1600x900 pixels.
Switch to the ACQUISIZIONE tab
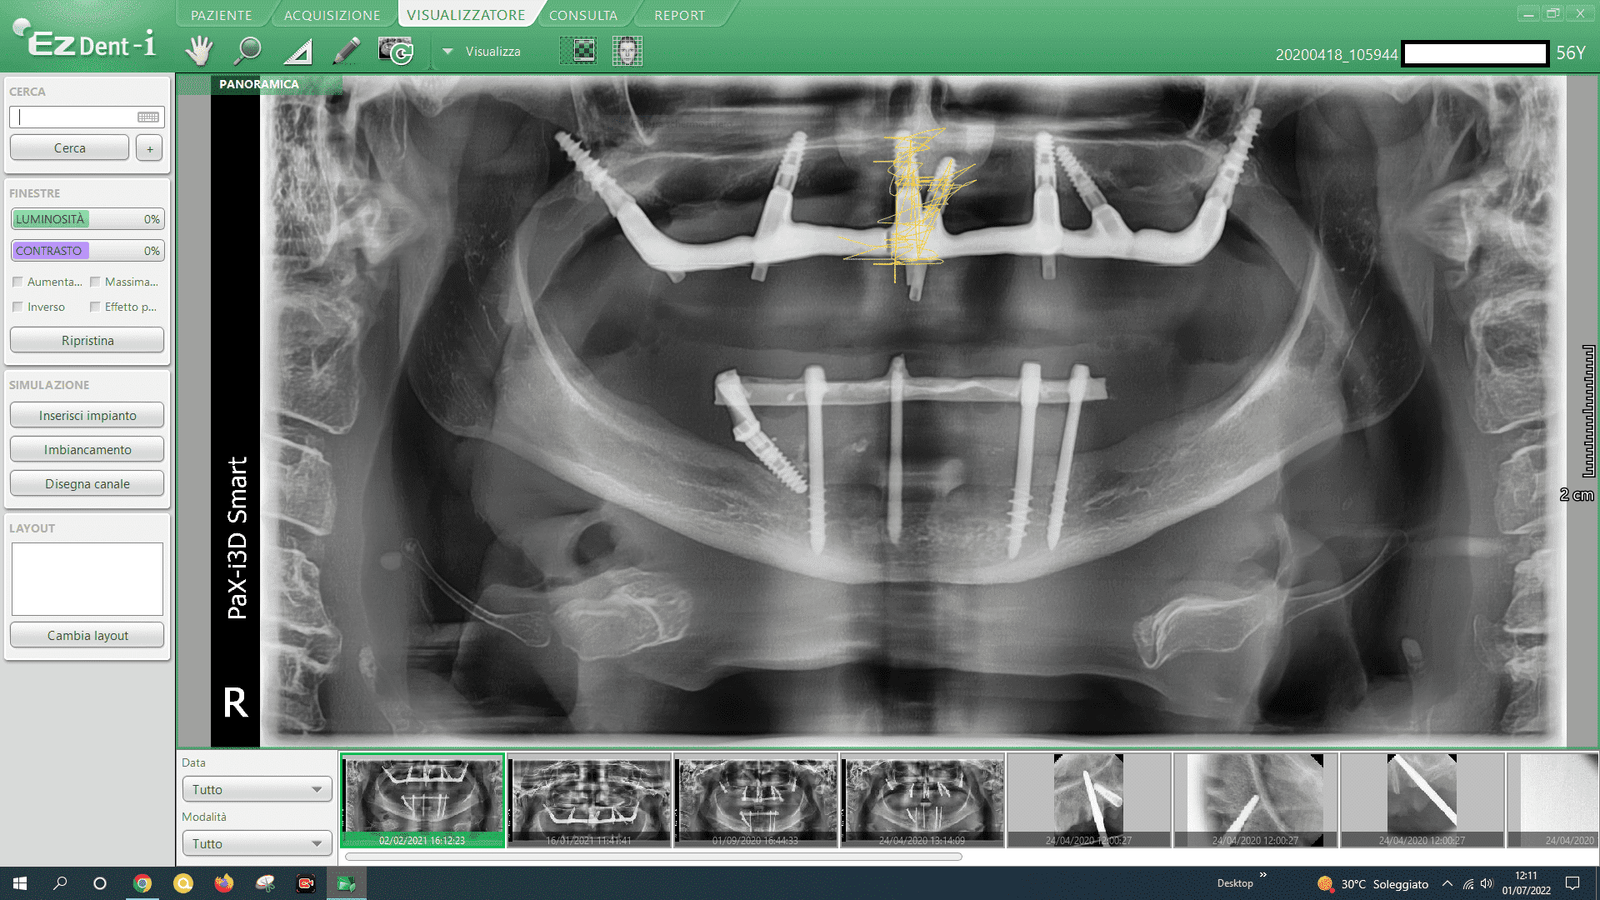point(331,15)
